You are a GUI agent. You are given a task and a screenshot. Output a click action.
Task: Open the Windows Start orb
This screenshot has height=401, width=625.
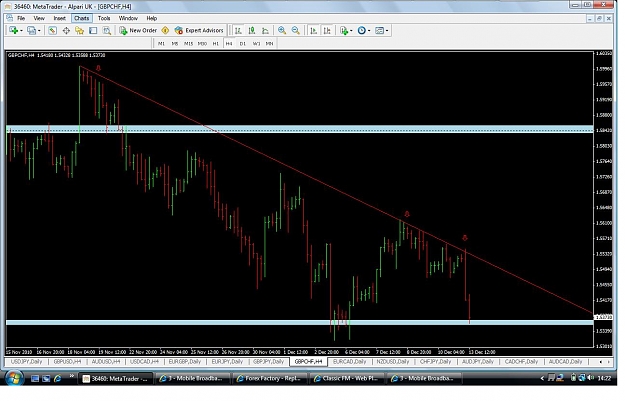pyautogui.click(x=14, y=378)
